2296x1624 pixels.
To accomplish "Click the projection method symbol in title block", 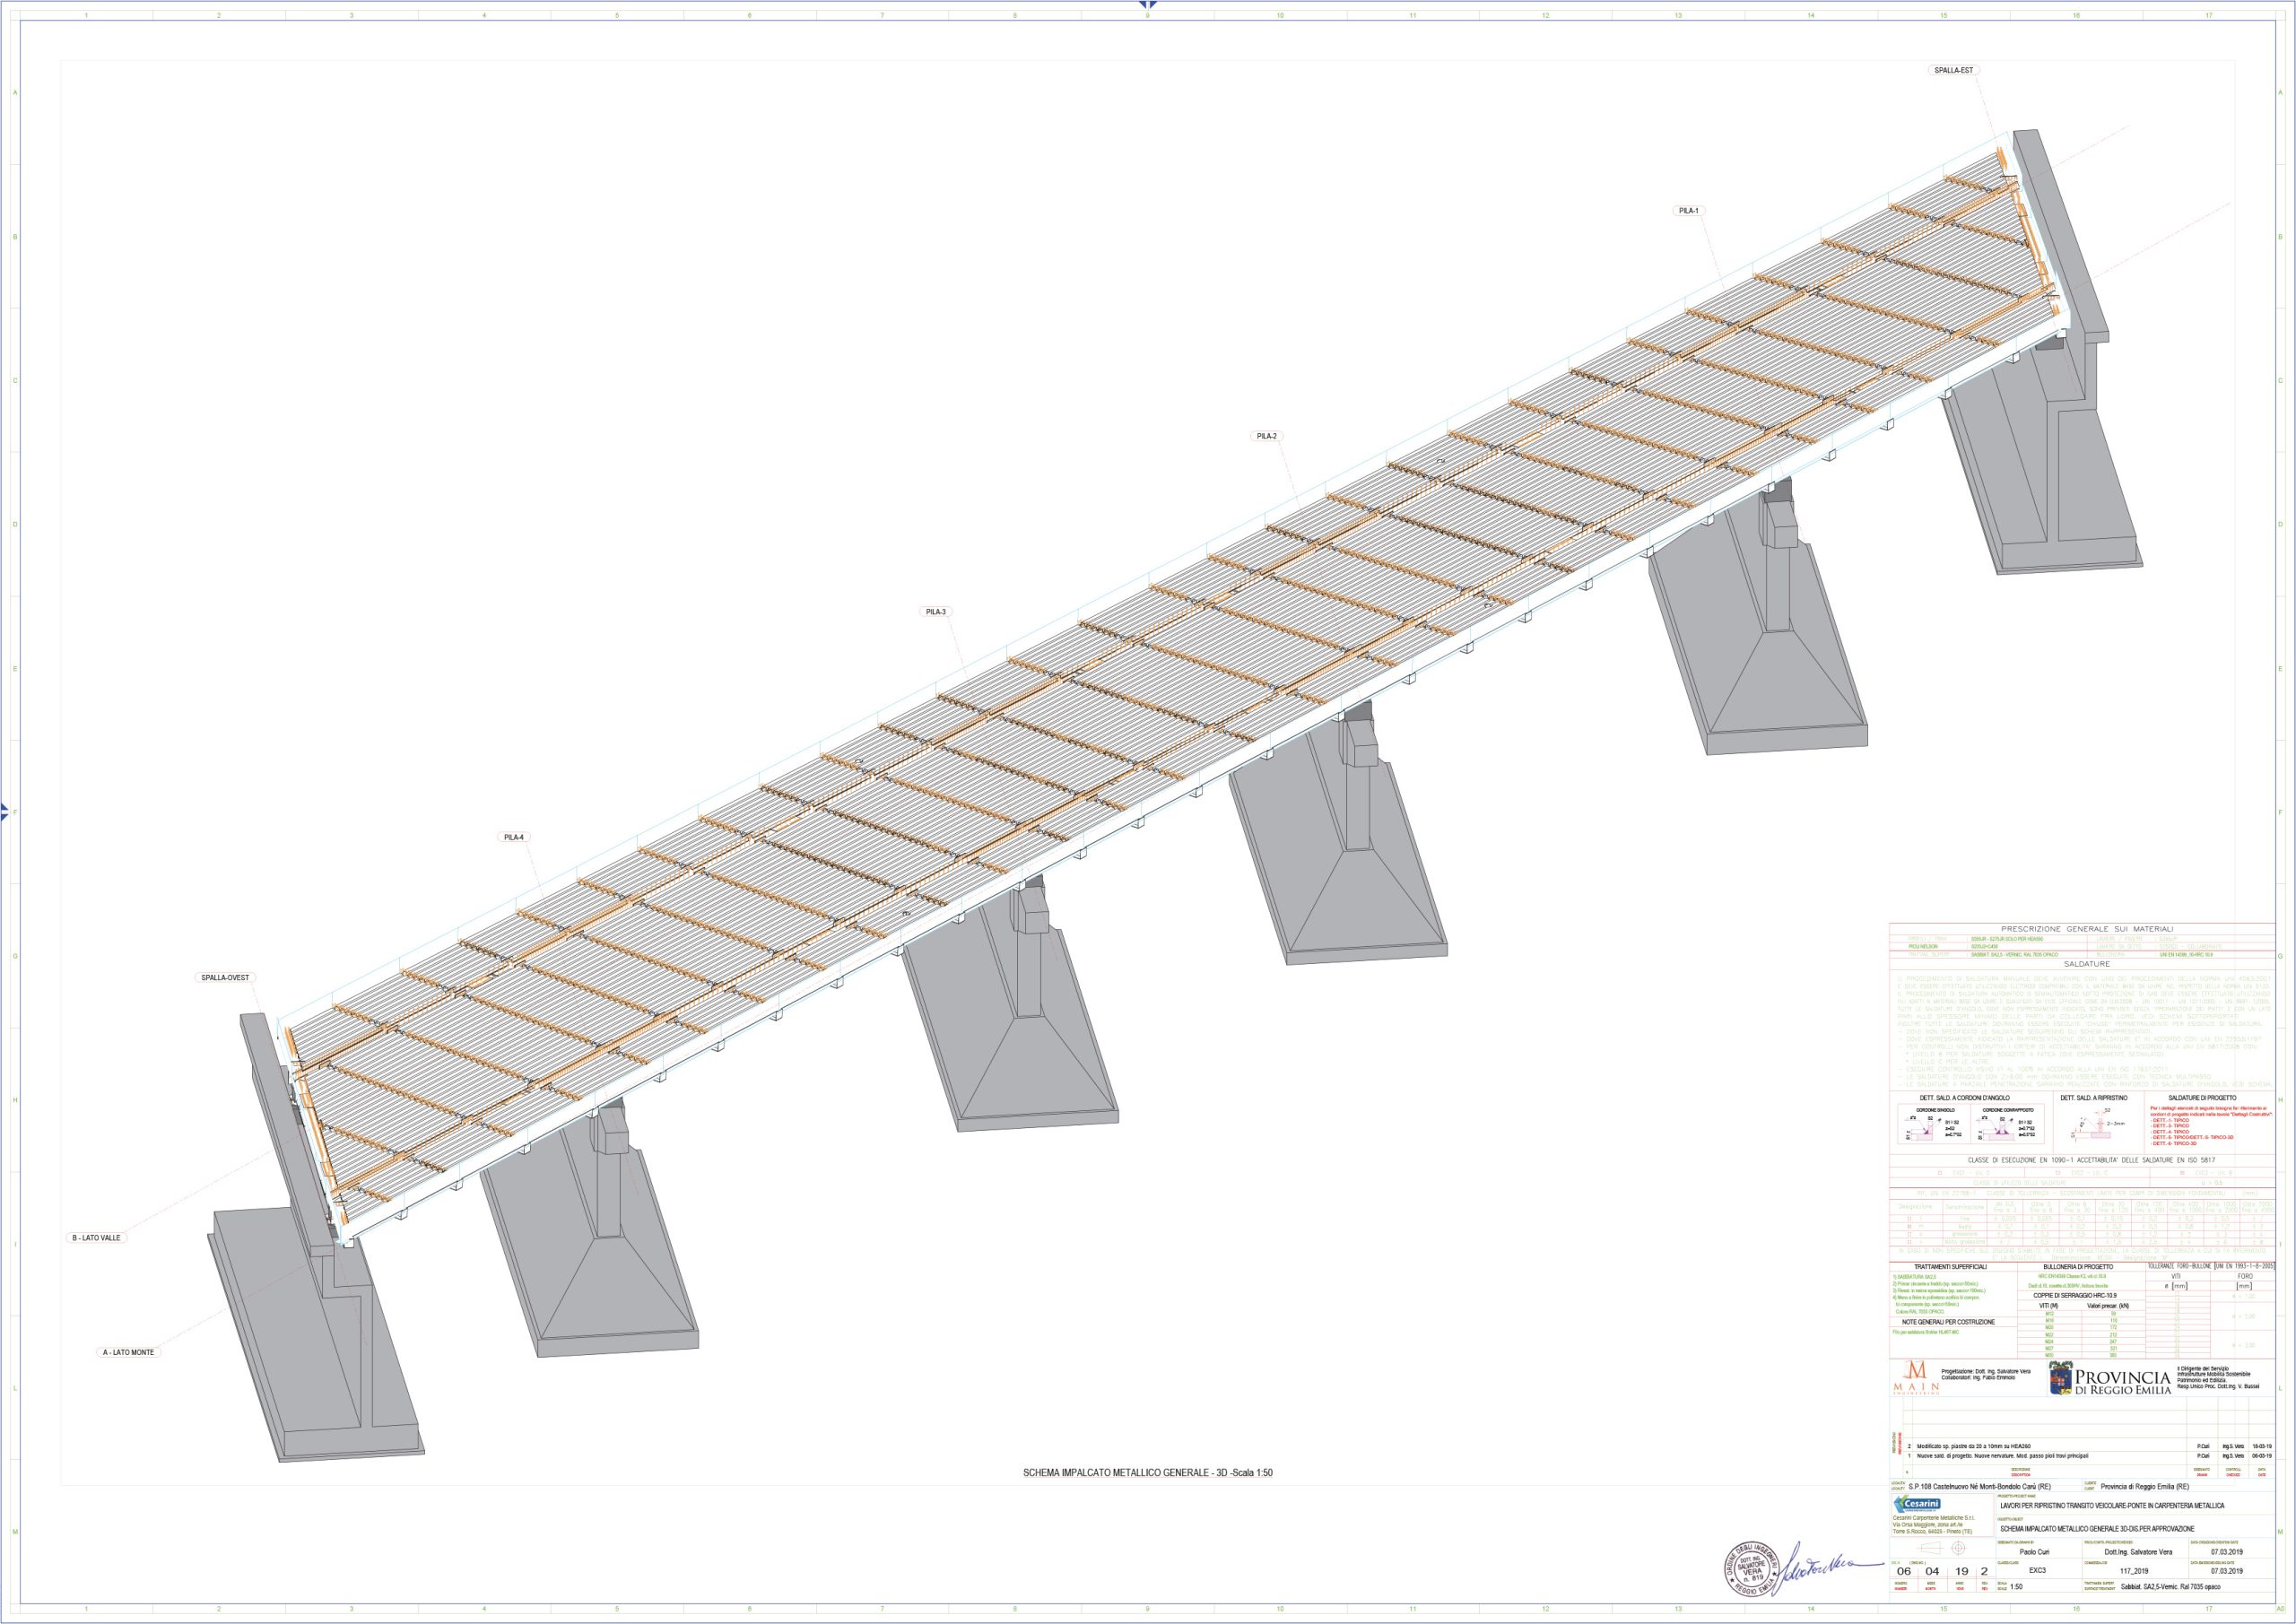I will pos(1942,1549).
